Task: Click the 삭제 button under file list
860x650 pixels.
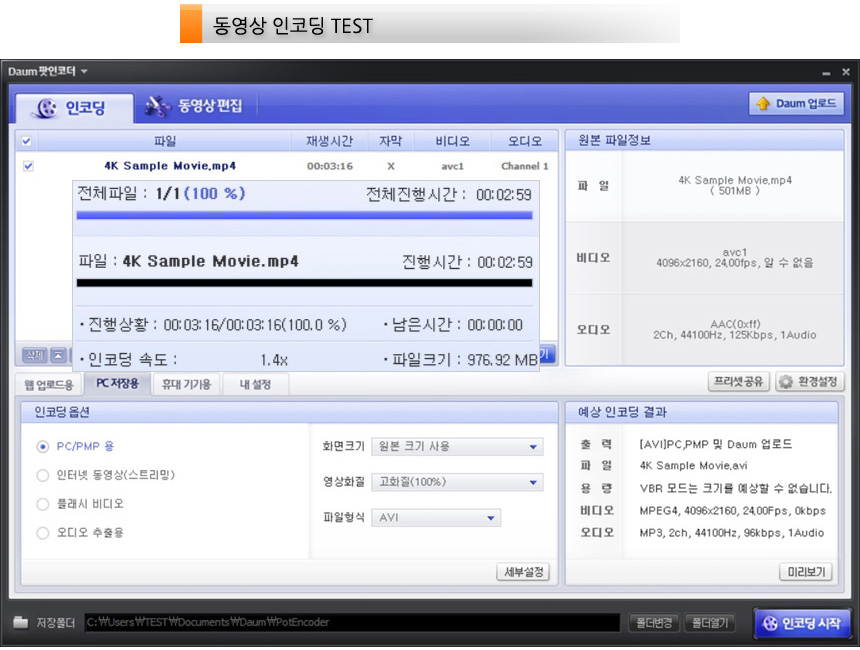Action: (x=35, y=355)
